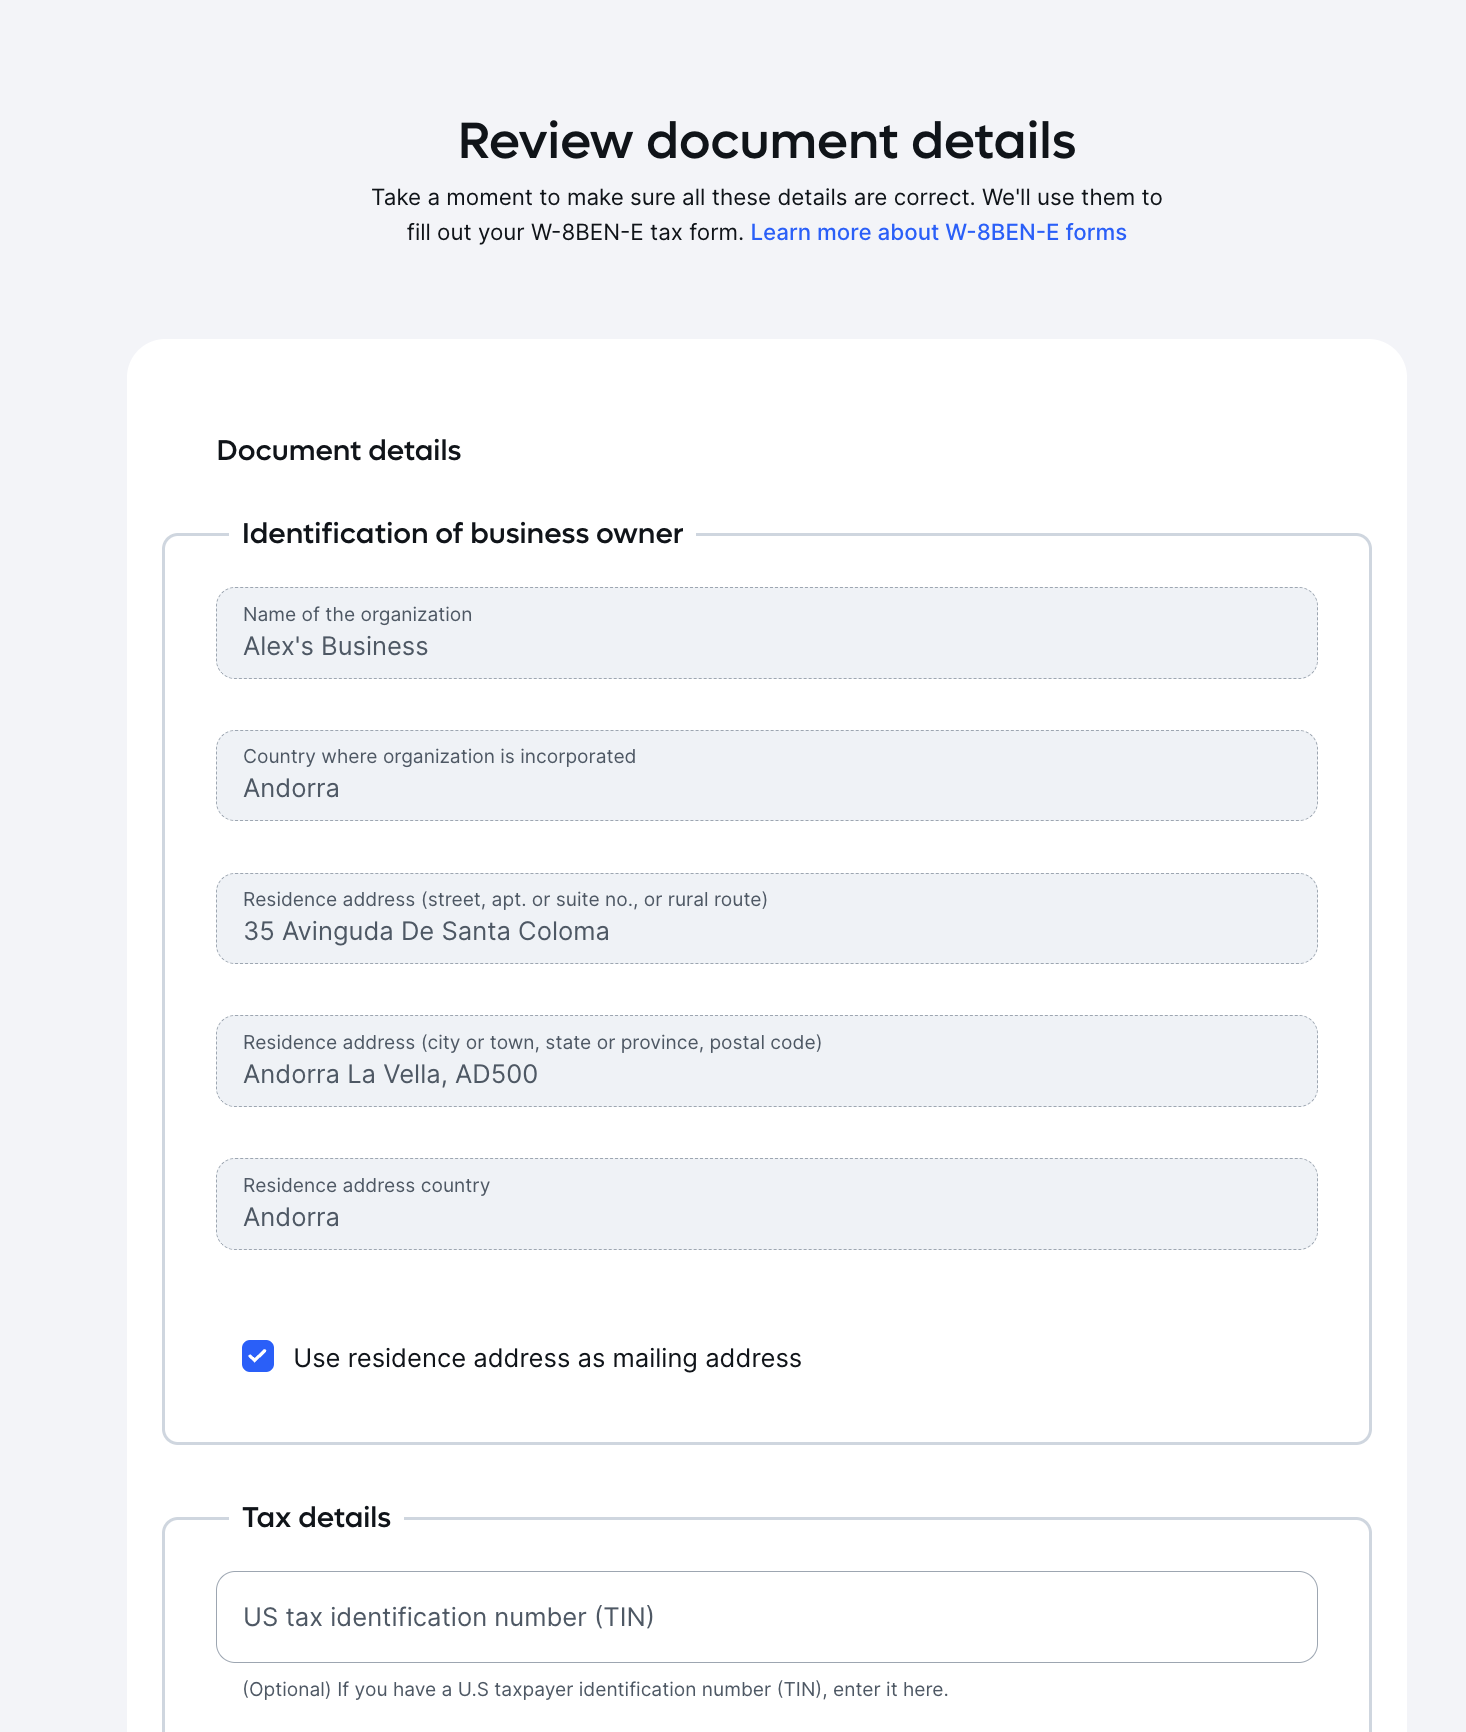Click the Document details section title
Screen dimensions: 1466x1732
point(339,451)
